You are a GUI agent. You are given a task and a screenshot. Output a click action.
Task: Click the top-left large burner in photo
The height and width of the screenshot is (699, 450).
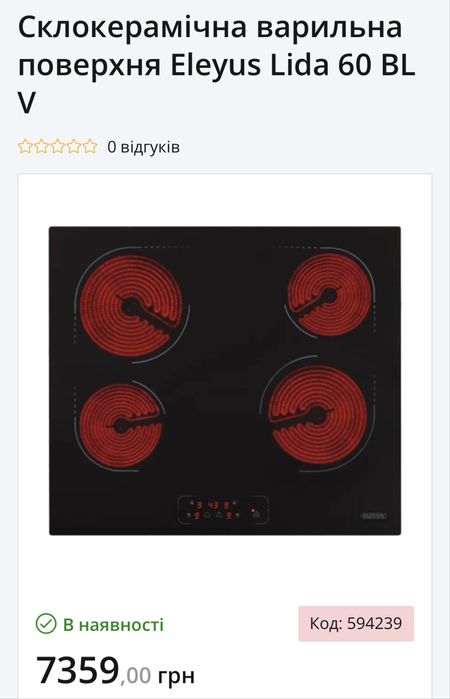click(x=130, y=306)
